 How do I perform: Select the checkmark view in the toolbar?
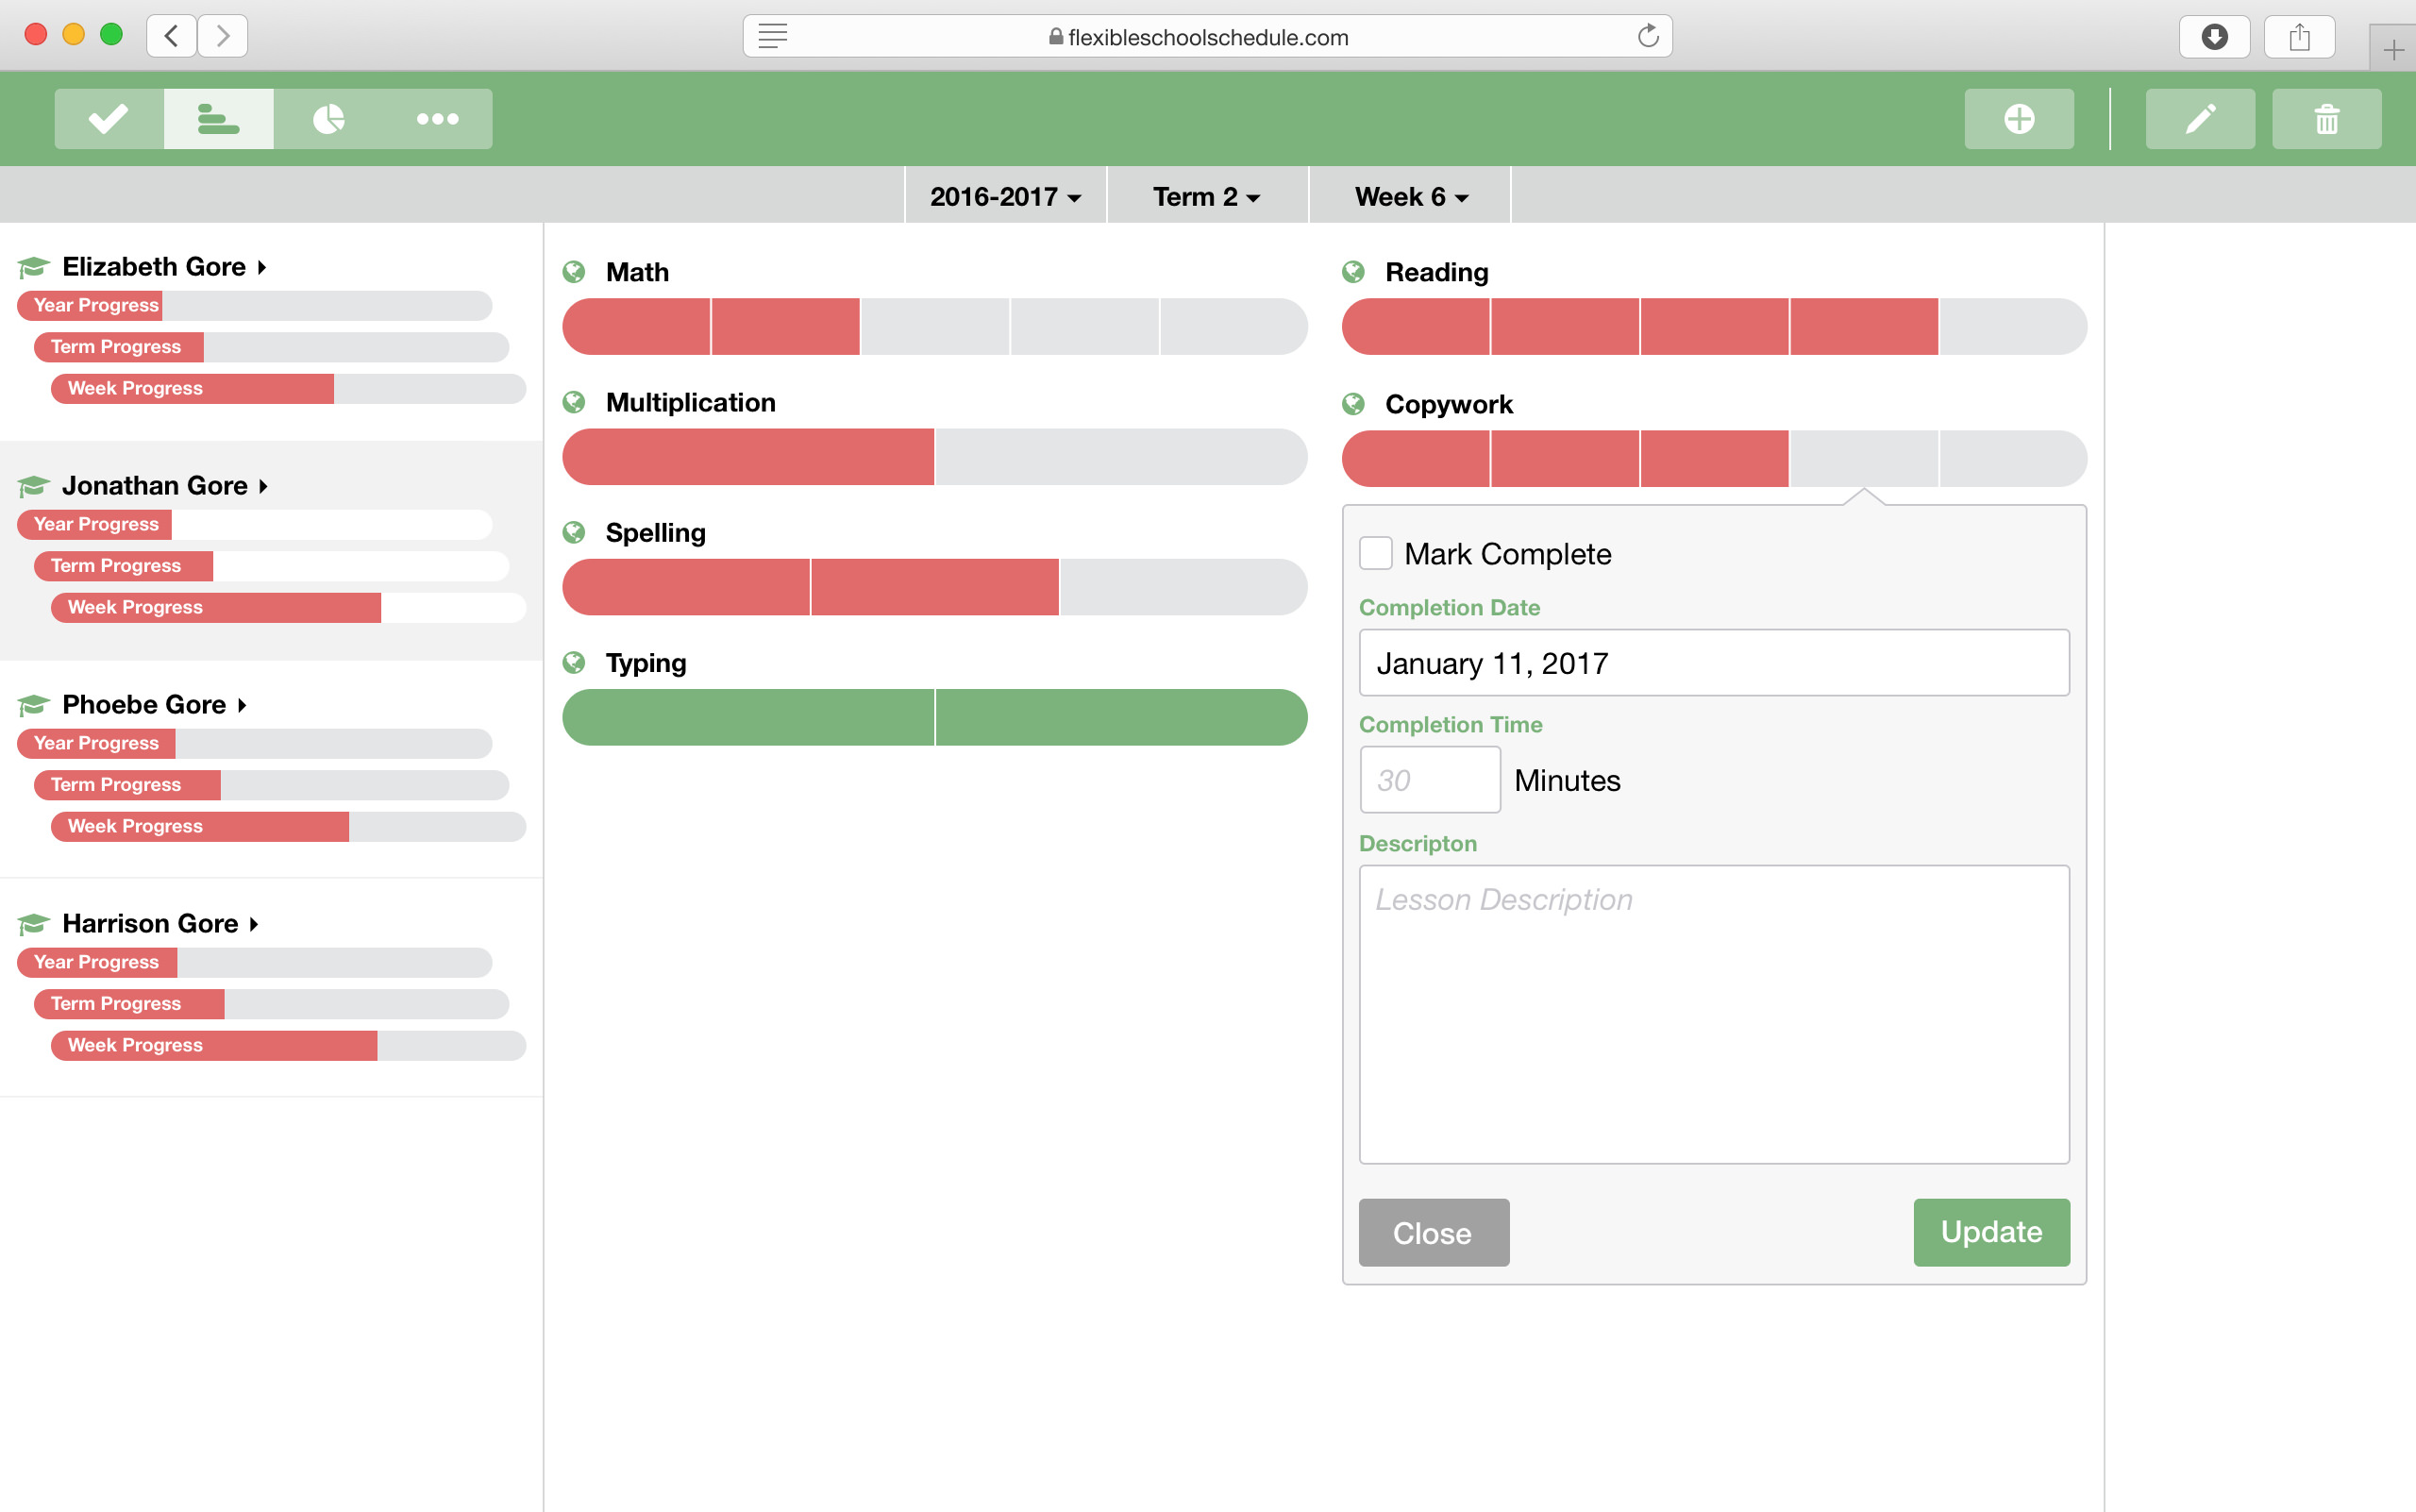pyautogui.click(x=106, y=118)
